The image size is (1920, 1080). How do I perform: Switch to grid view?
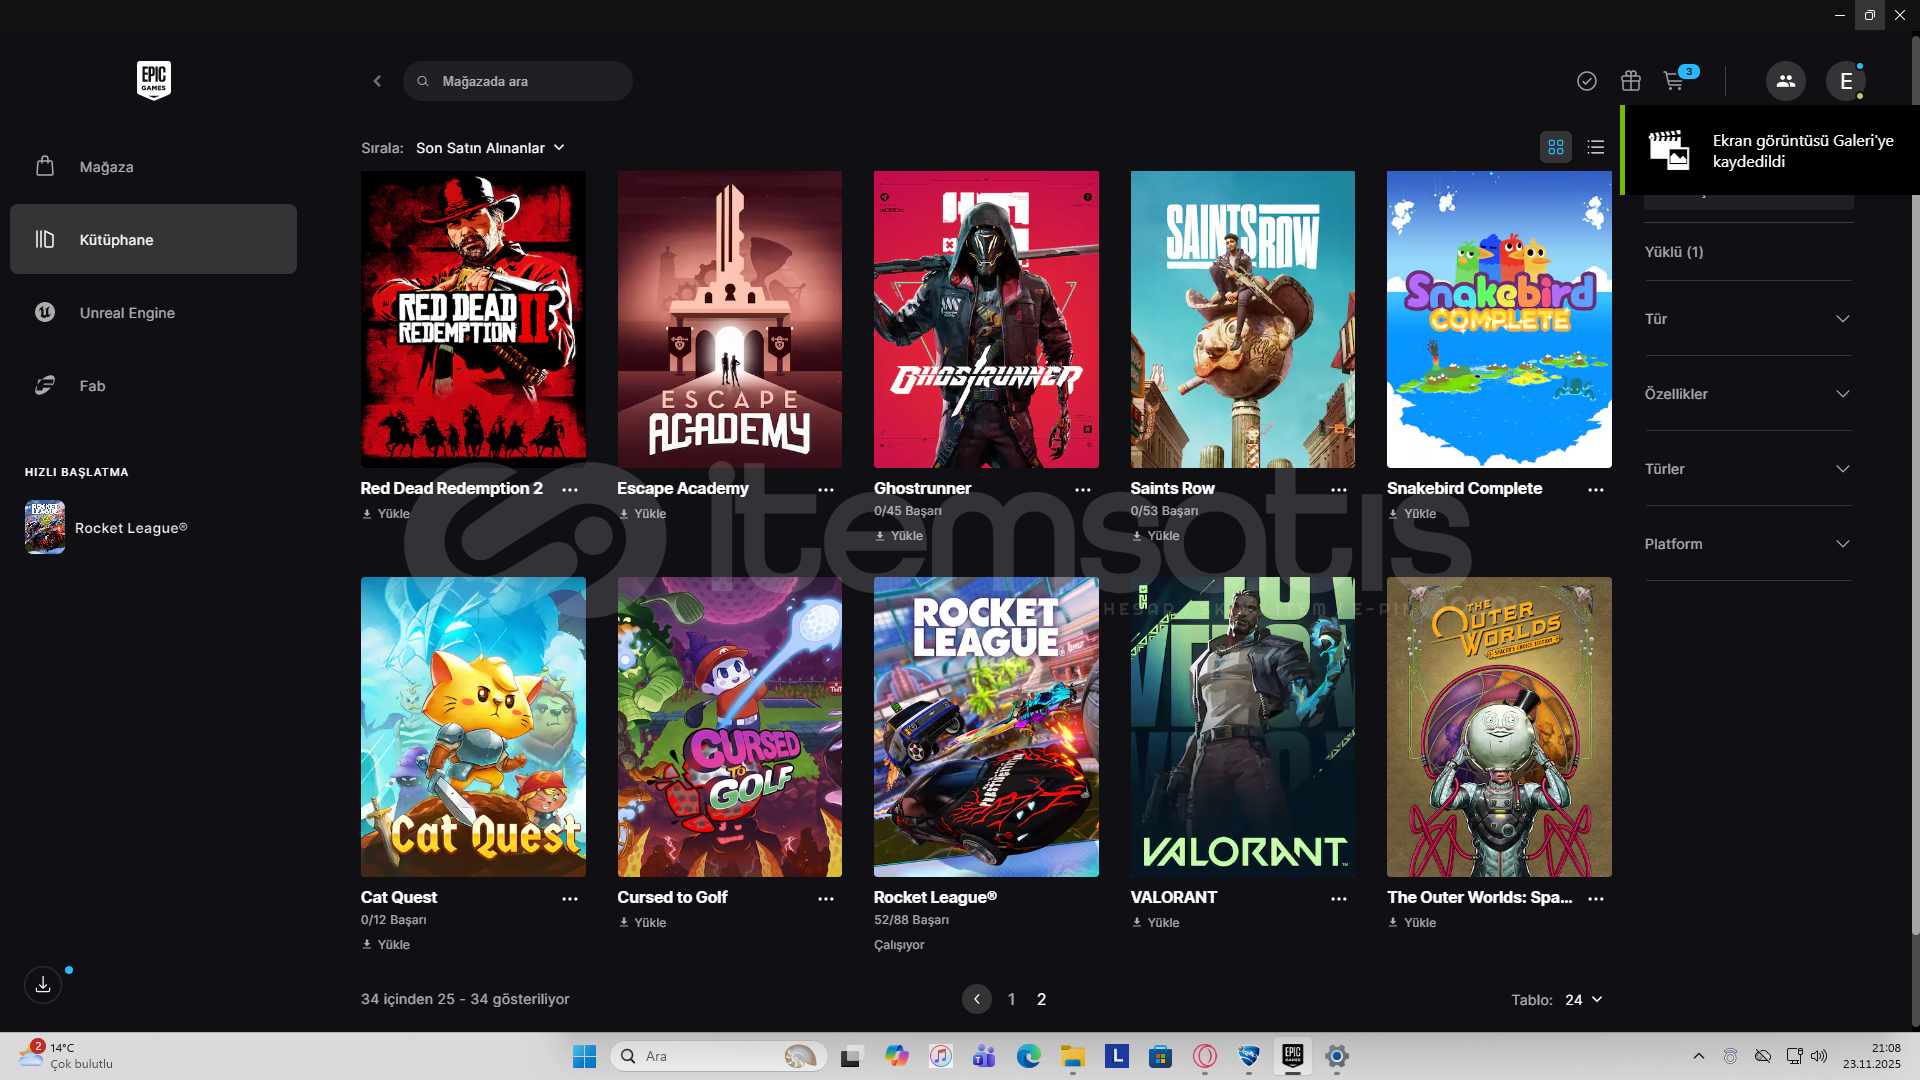point(1556,147)
